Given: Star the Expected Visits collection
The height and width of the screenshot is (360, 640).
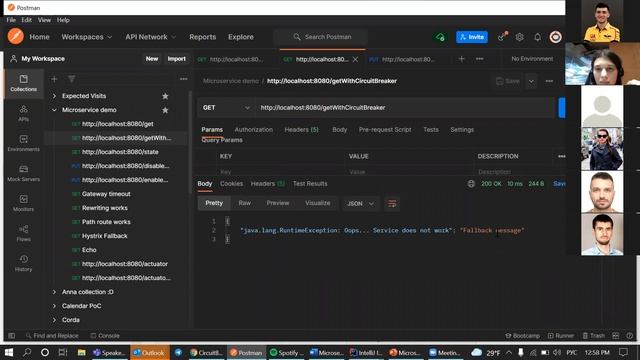Looking at the screenshot, I should pos(165,96).
